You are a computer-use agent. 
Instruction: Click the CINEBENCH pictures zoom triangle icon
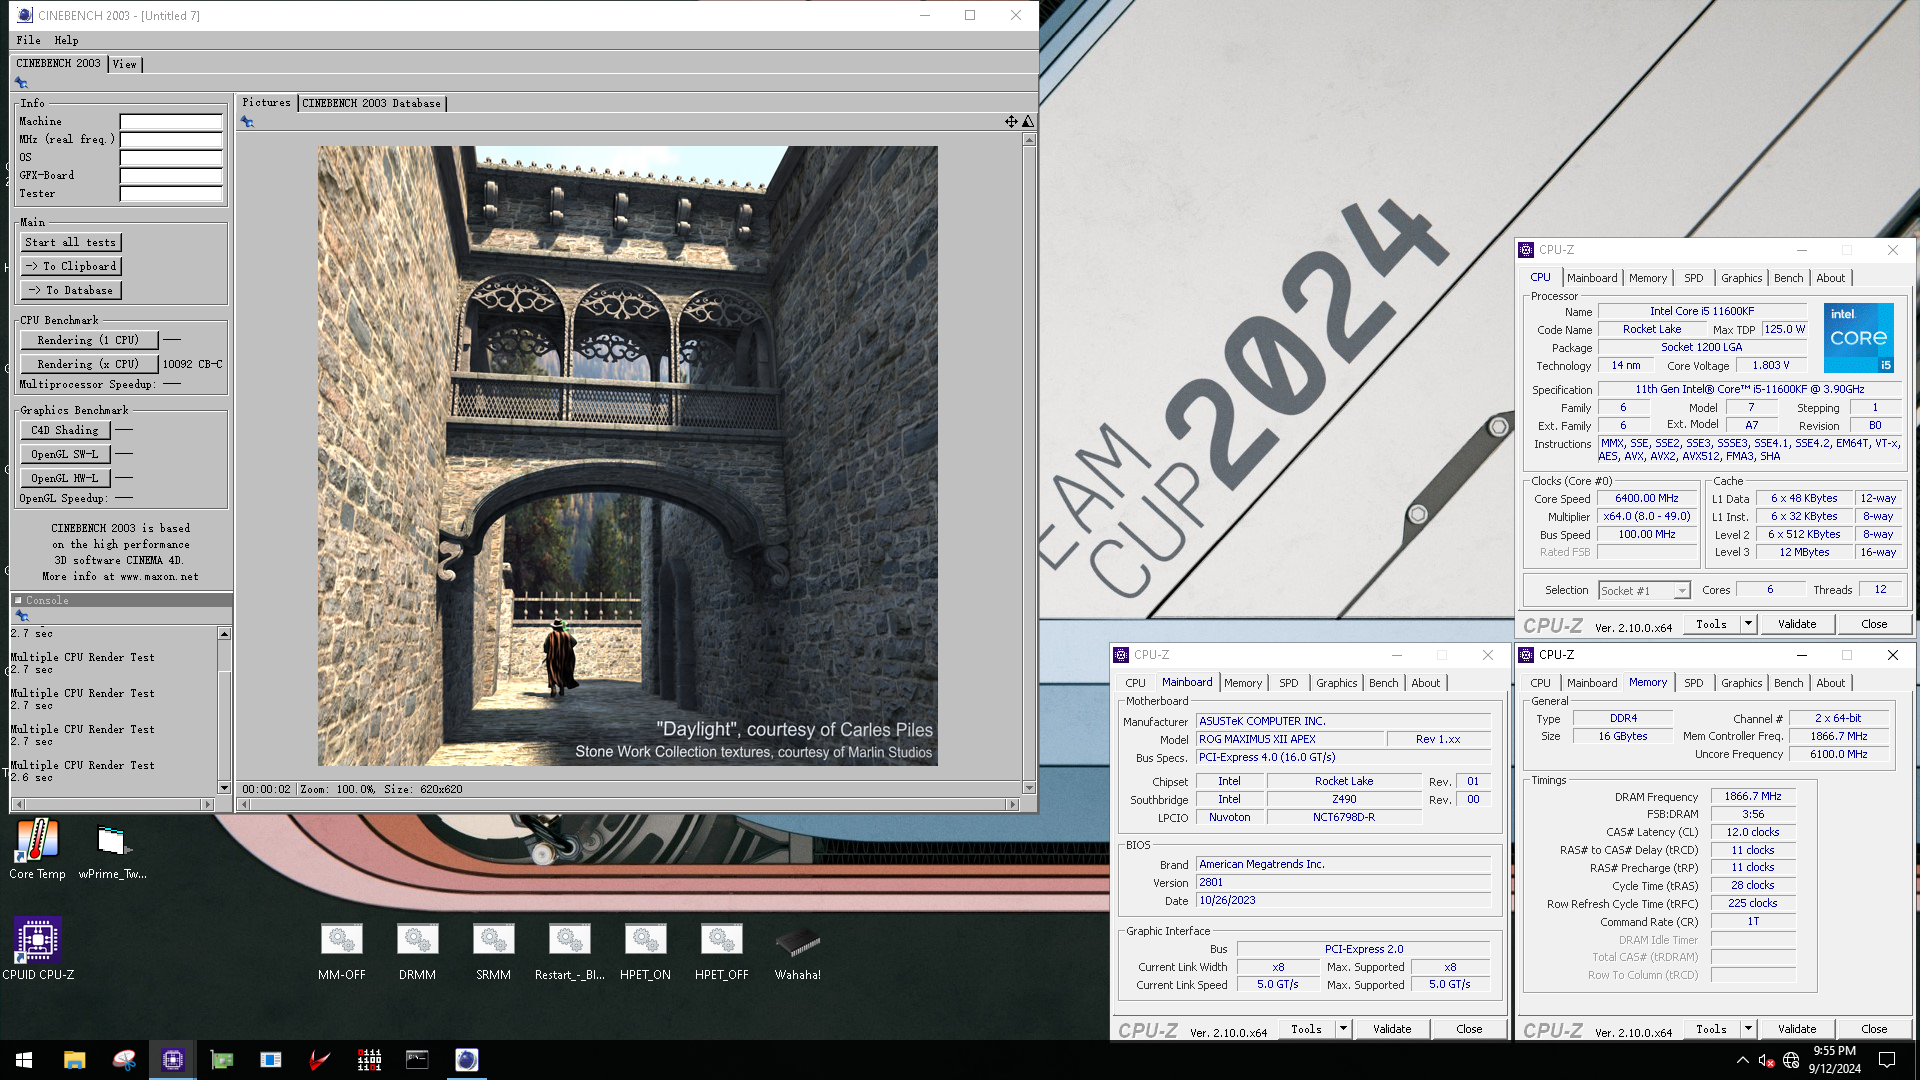tap(1028, 122)
